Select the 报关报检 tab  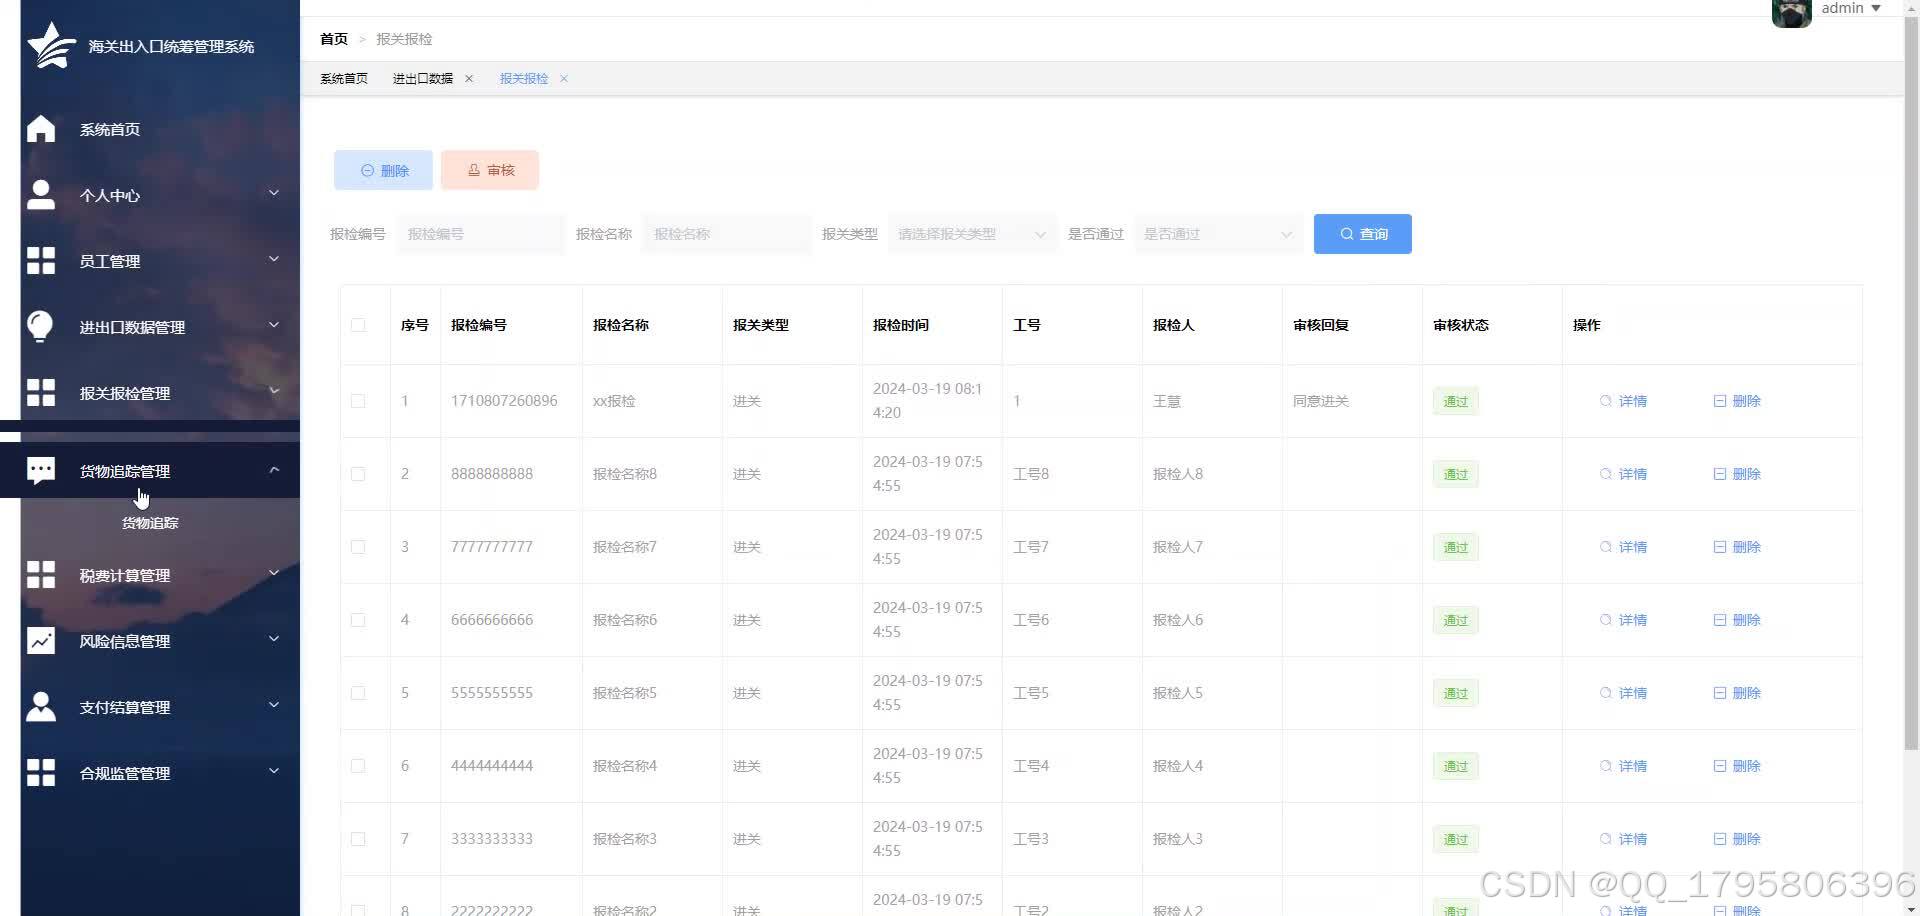[x=524, y=78]
